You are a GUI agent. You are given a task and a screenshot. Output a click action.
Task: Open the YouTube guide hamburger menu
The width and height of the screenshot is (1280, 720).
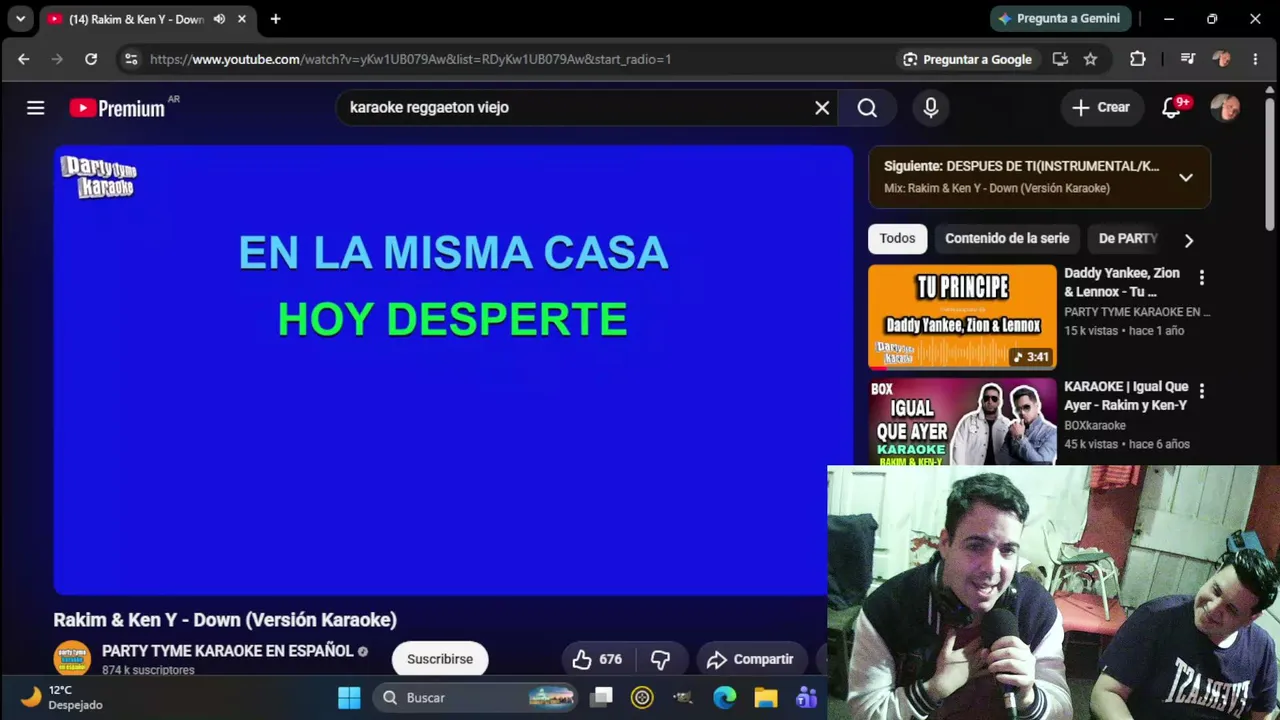click(36, 108)
